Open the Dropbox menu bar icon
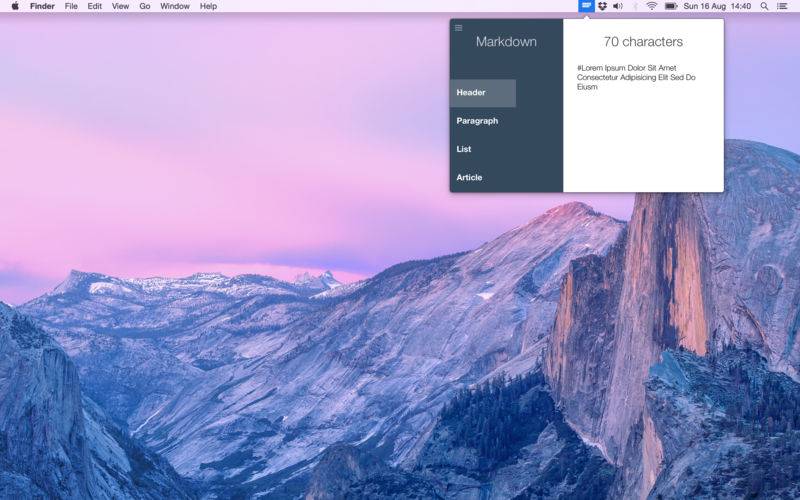 pos(603,6)
